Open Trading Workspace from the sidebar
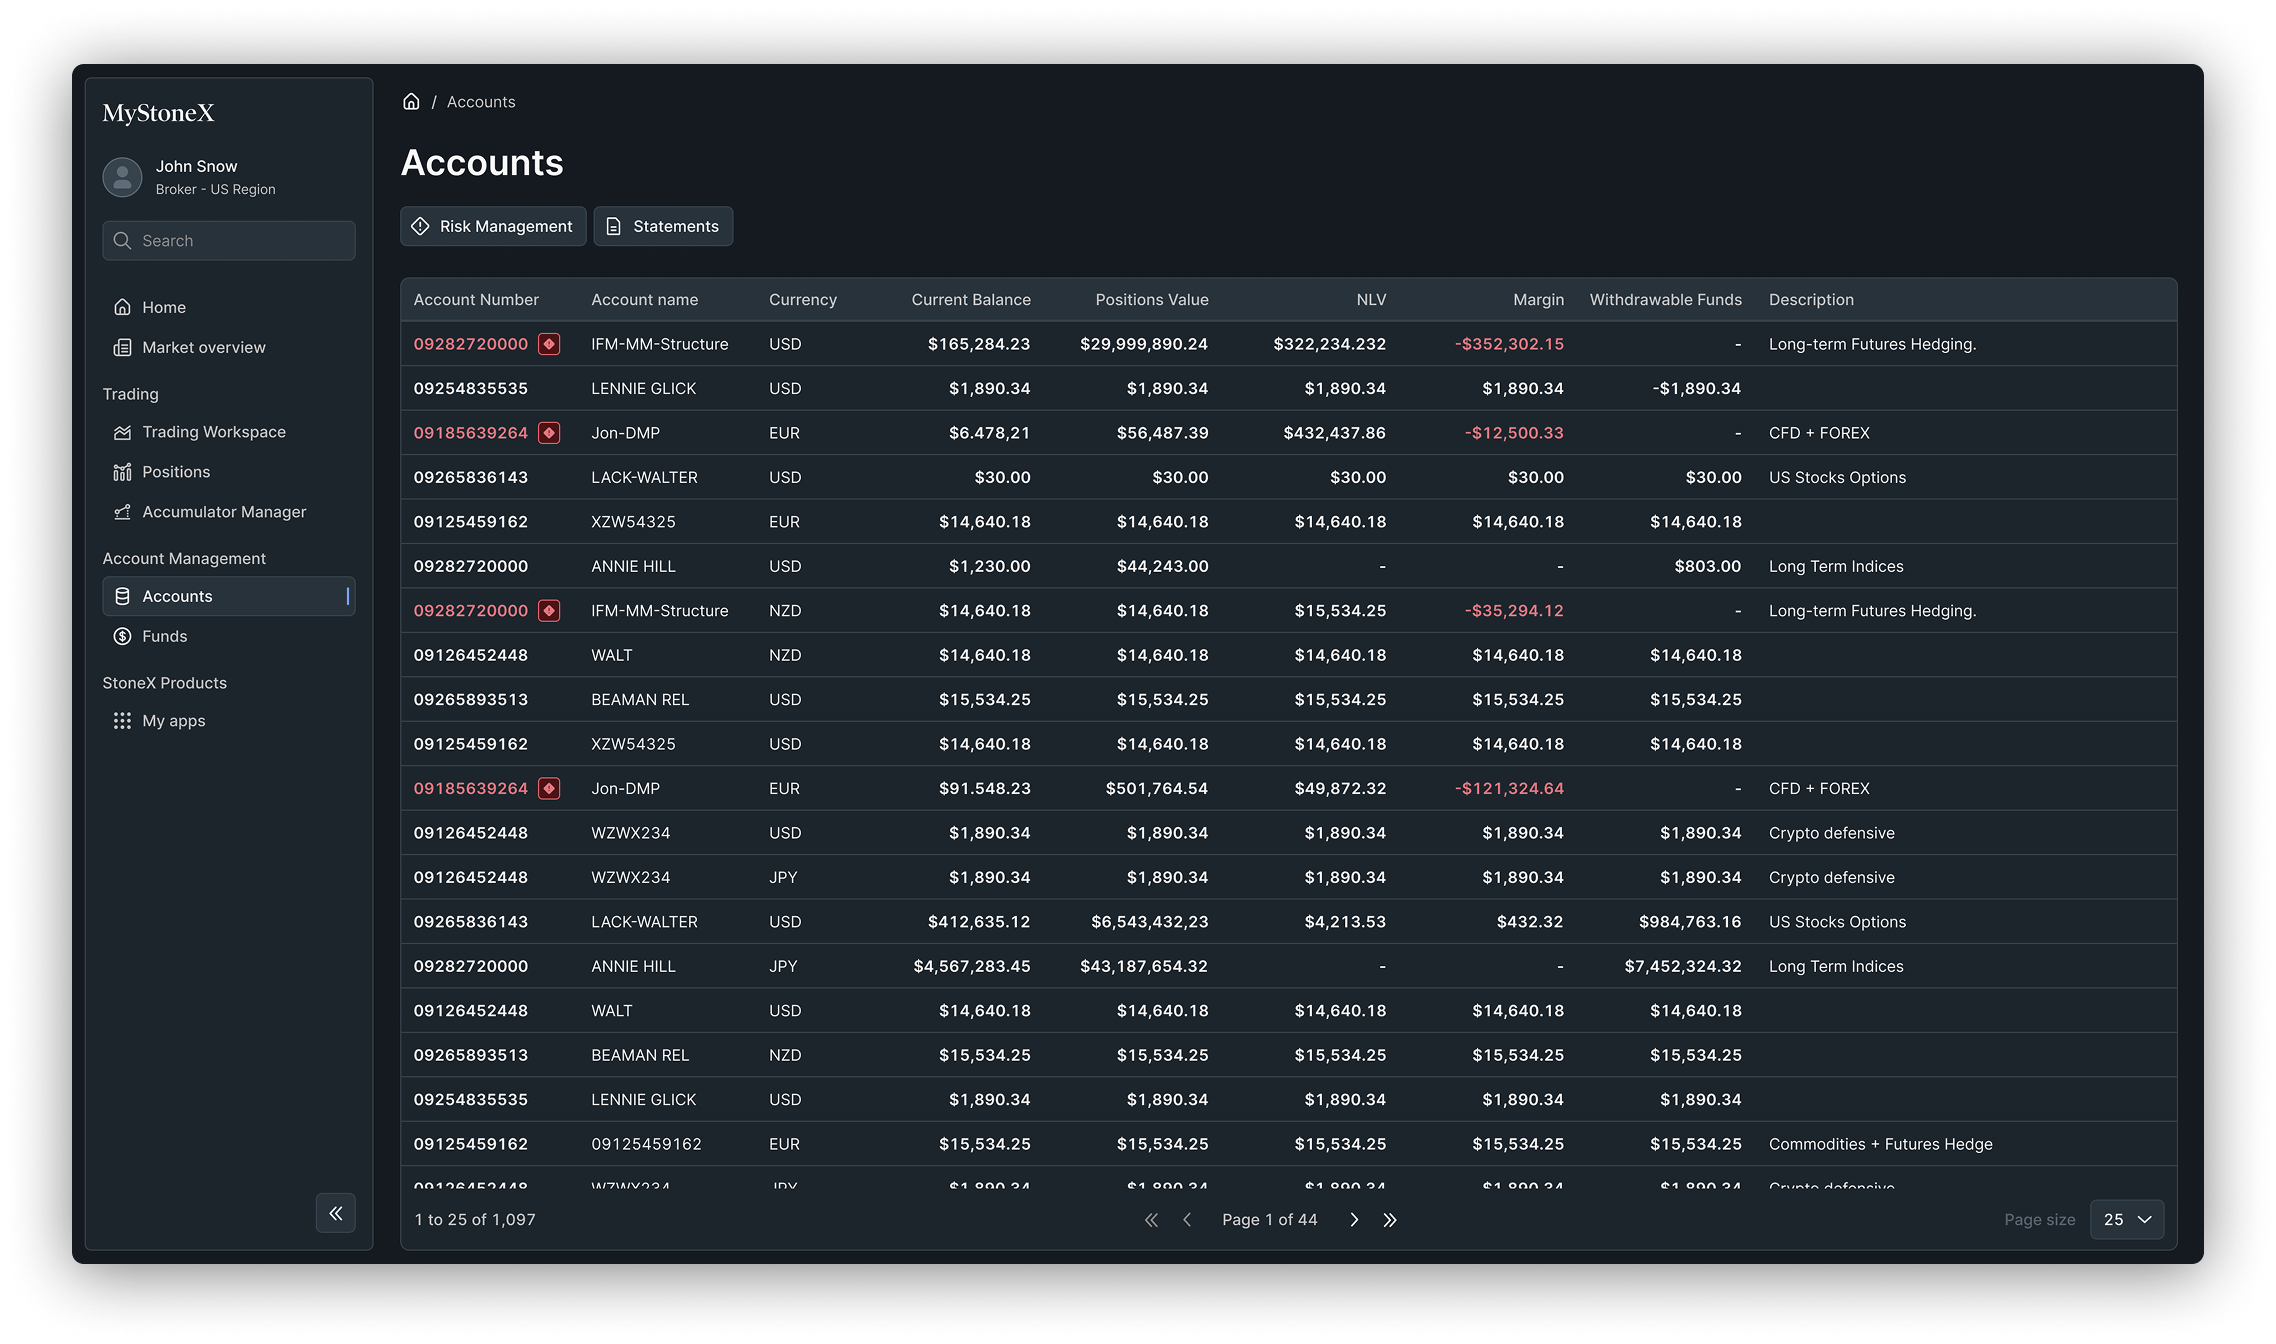 (213, 432)
